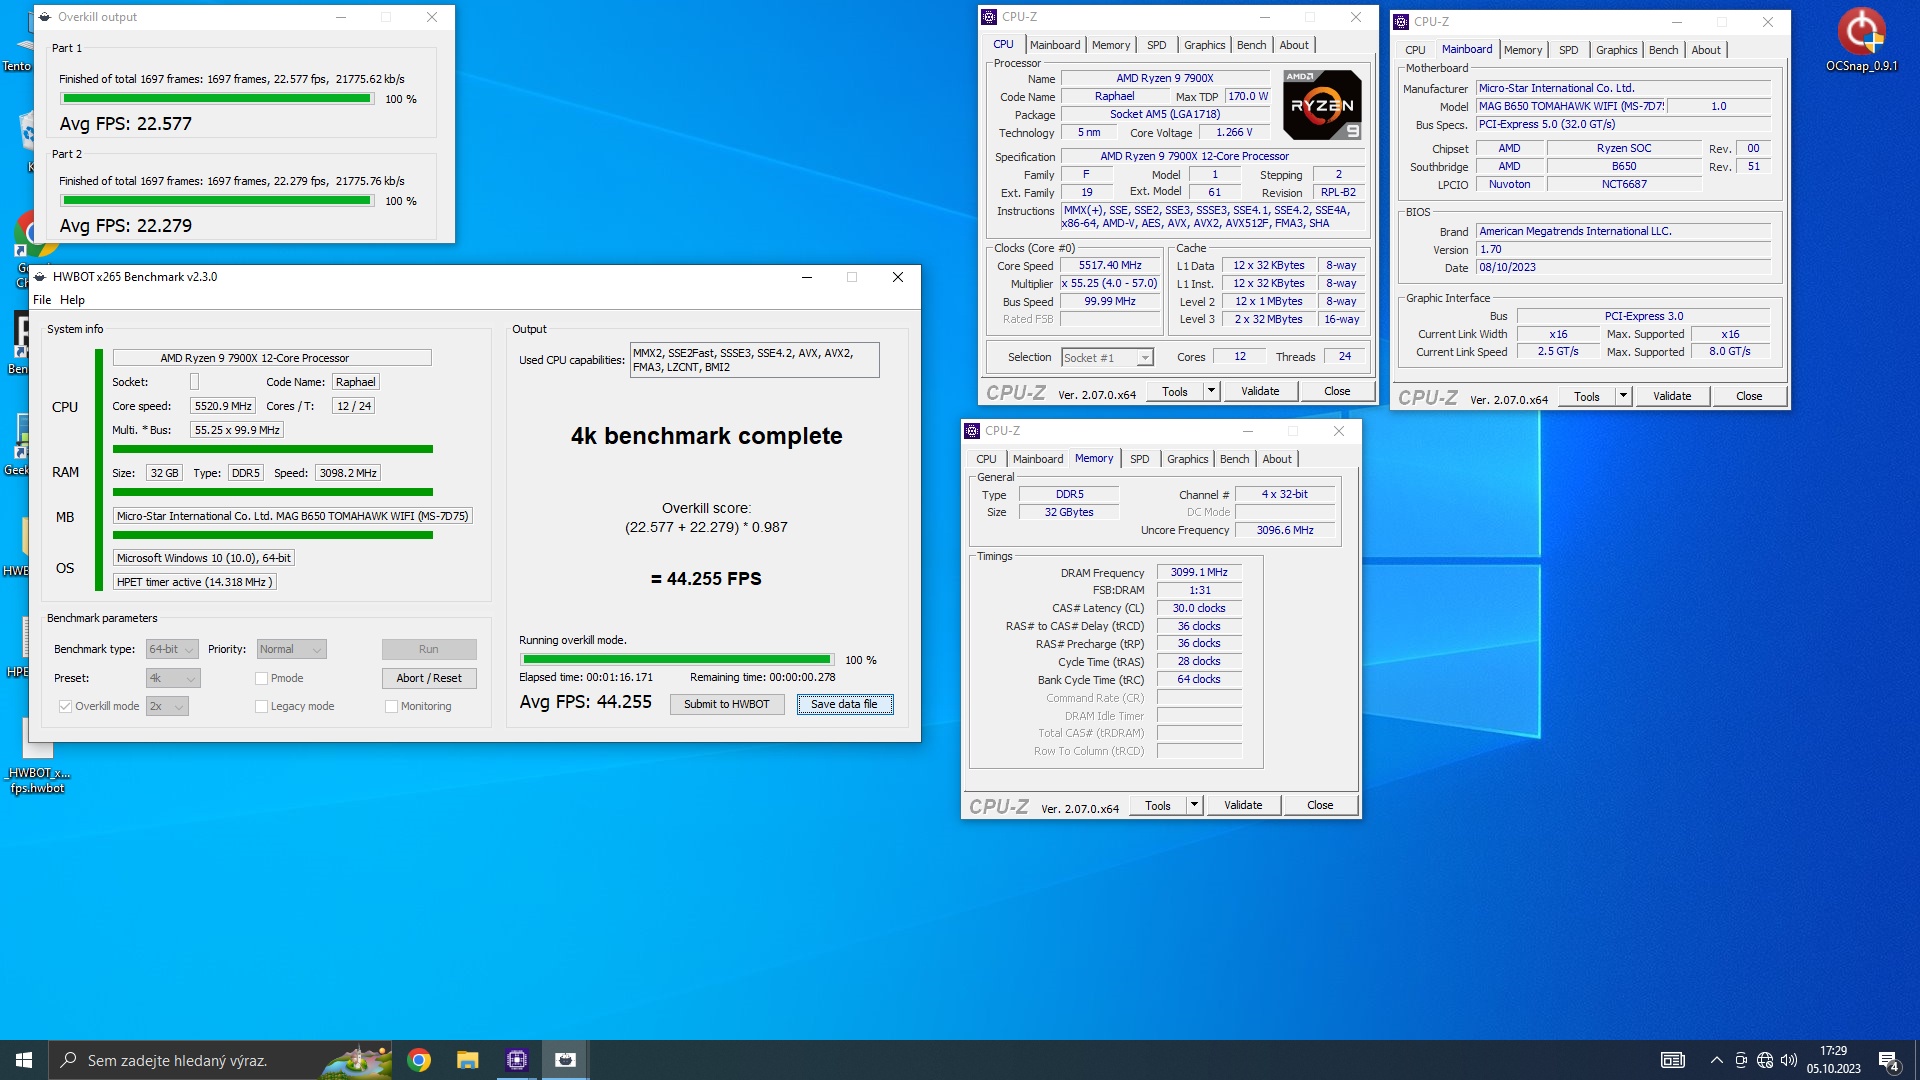Open the Socket #1 selection dropdown
1920x1080 pixels.
click(x=1107, y=357)
